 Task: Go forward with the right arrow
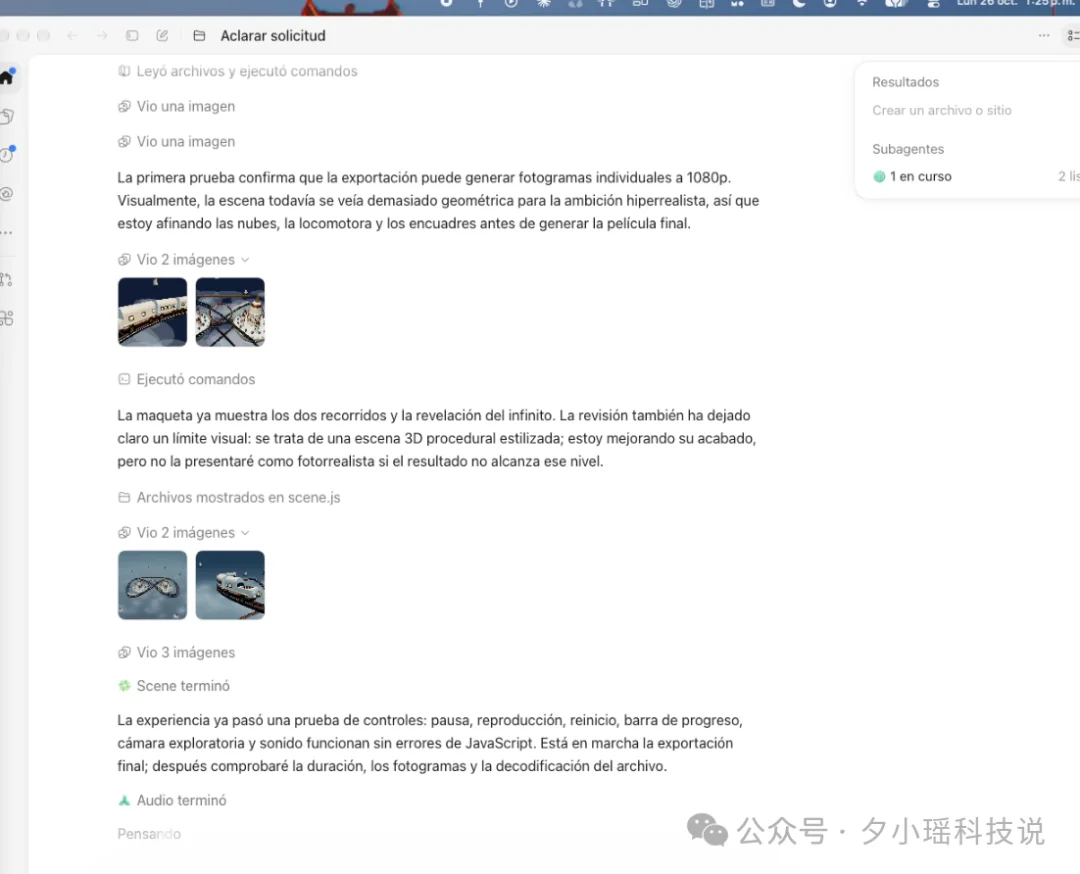(102, 36)
